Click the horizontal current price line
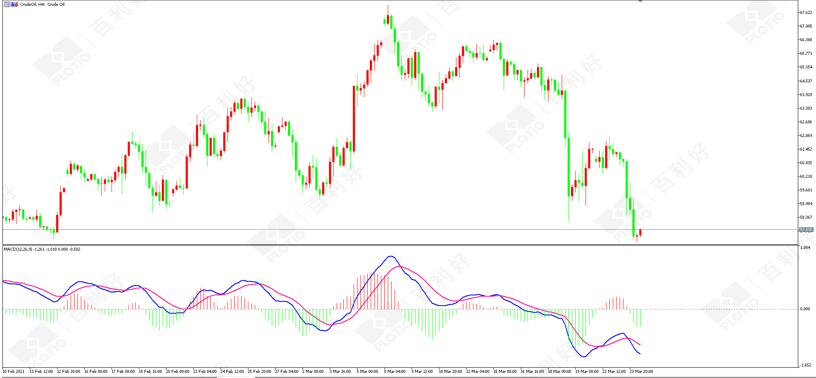The height and width of the screenshot is (378, 816). [399, 230]
